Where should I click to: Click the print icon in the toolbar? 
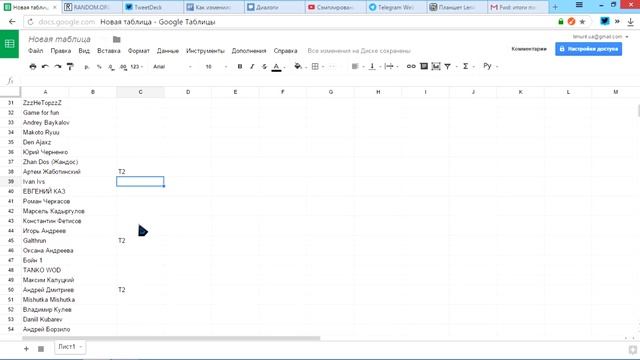click(33, 67)
